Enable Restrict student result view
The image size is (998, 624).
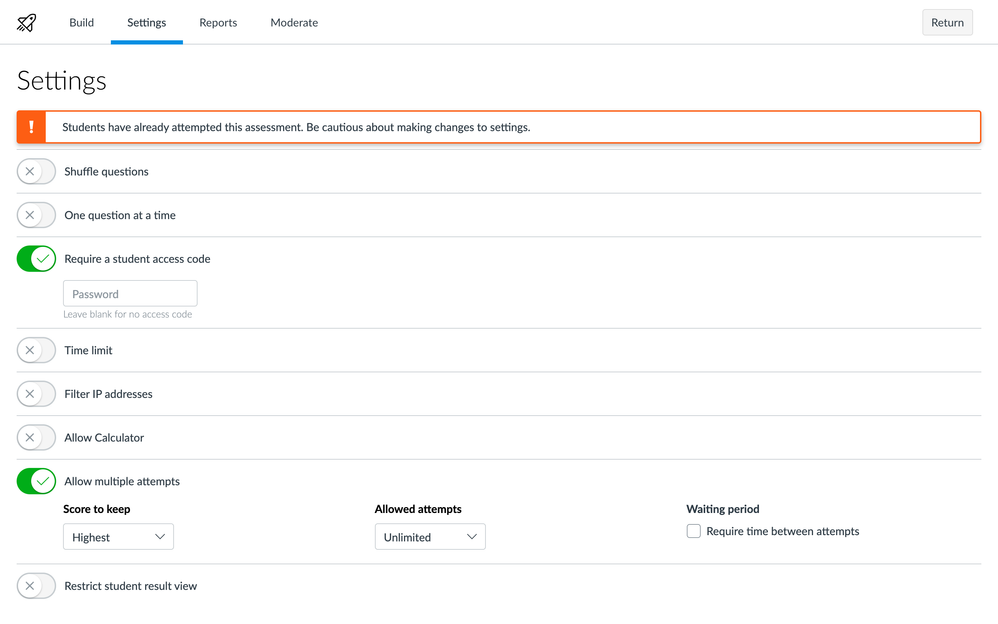[x=36, y=586]
